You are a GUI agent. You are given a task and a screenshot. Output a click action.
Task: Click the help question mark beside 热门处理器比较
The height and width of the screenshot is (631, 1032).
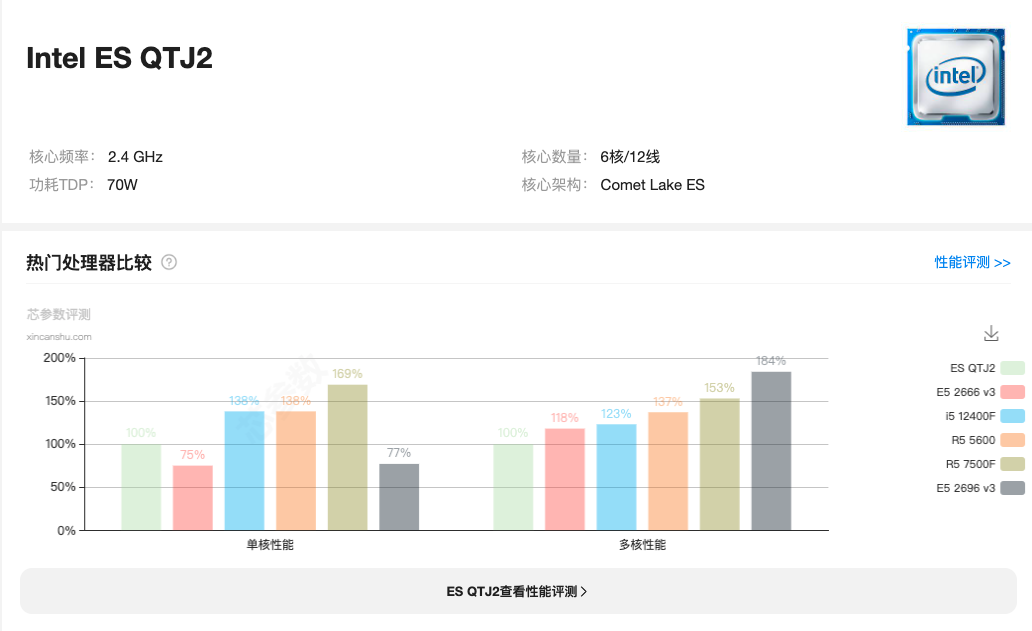click(x=169, y=263)
